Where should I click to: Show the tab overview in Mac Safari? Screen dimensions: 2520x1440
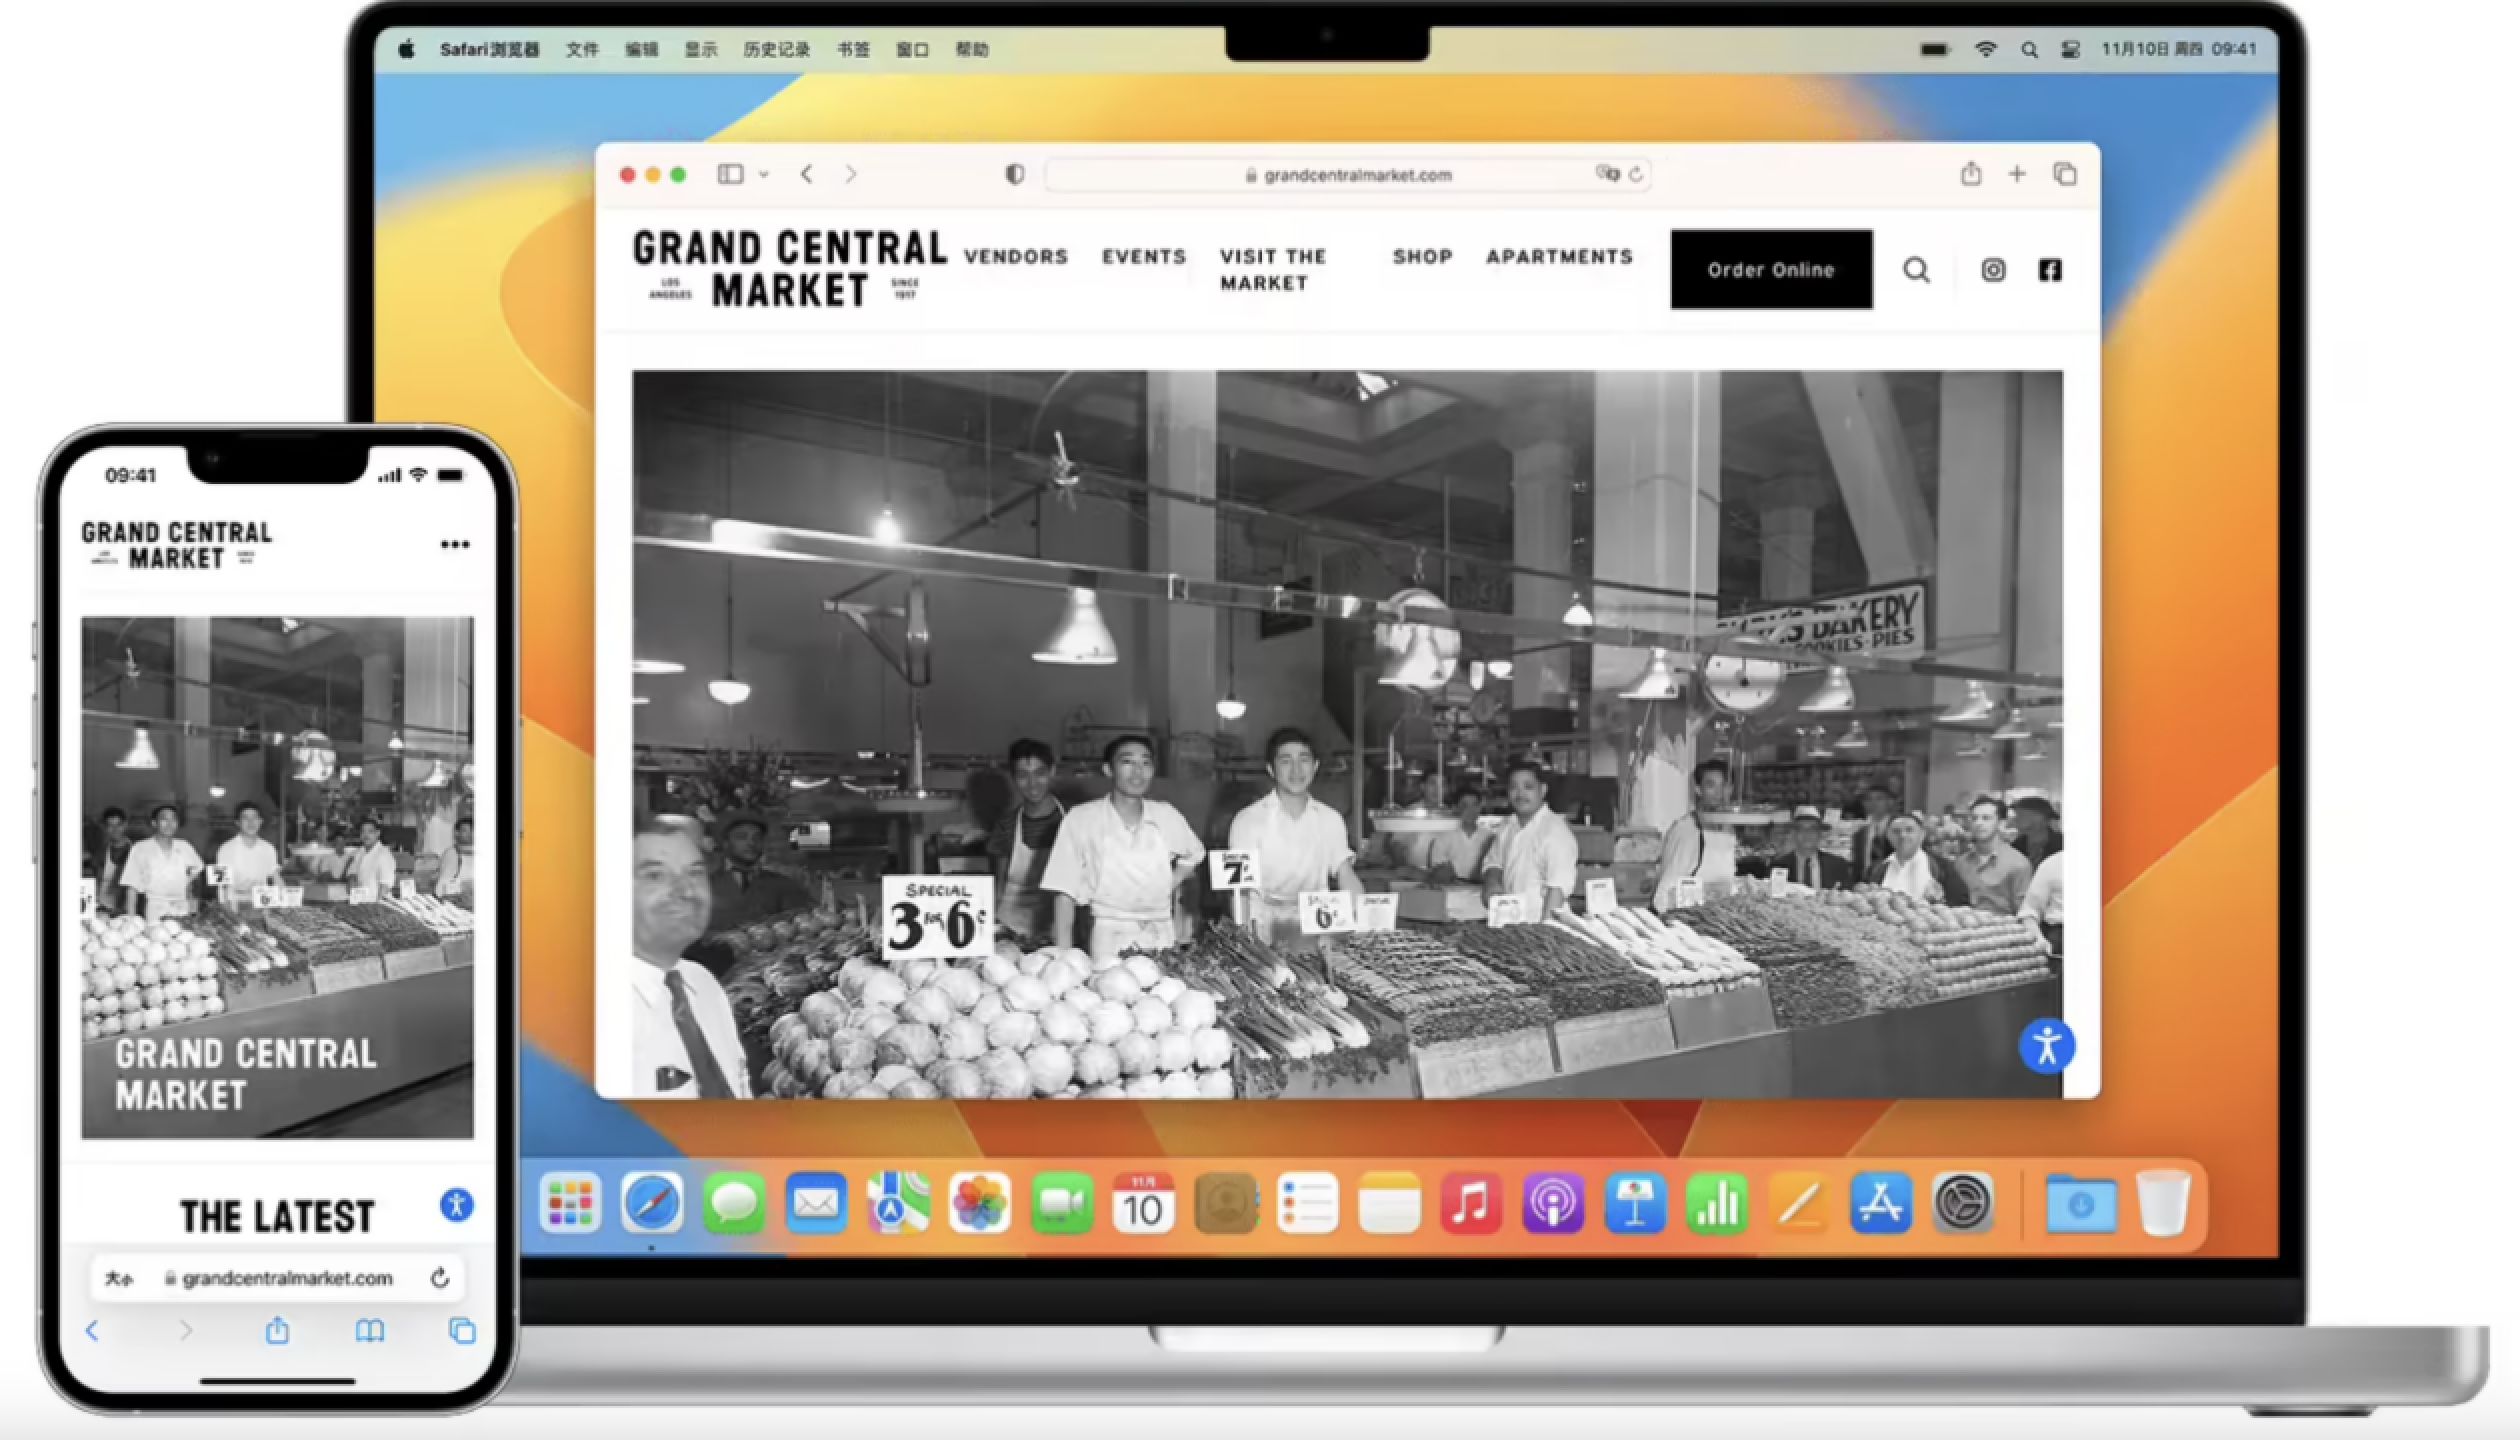pyautogui.click(x=2065, y=174)
